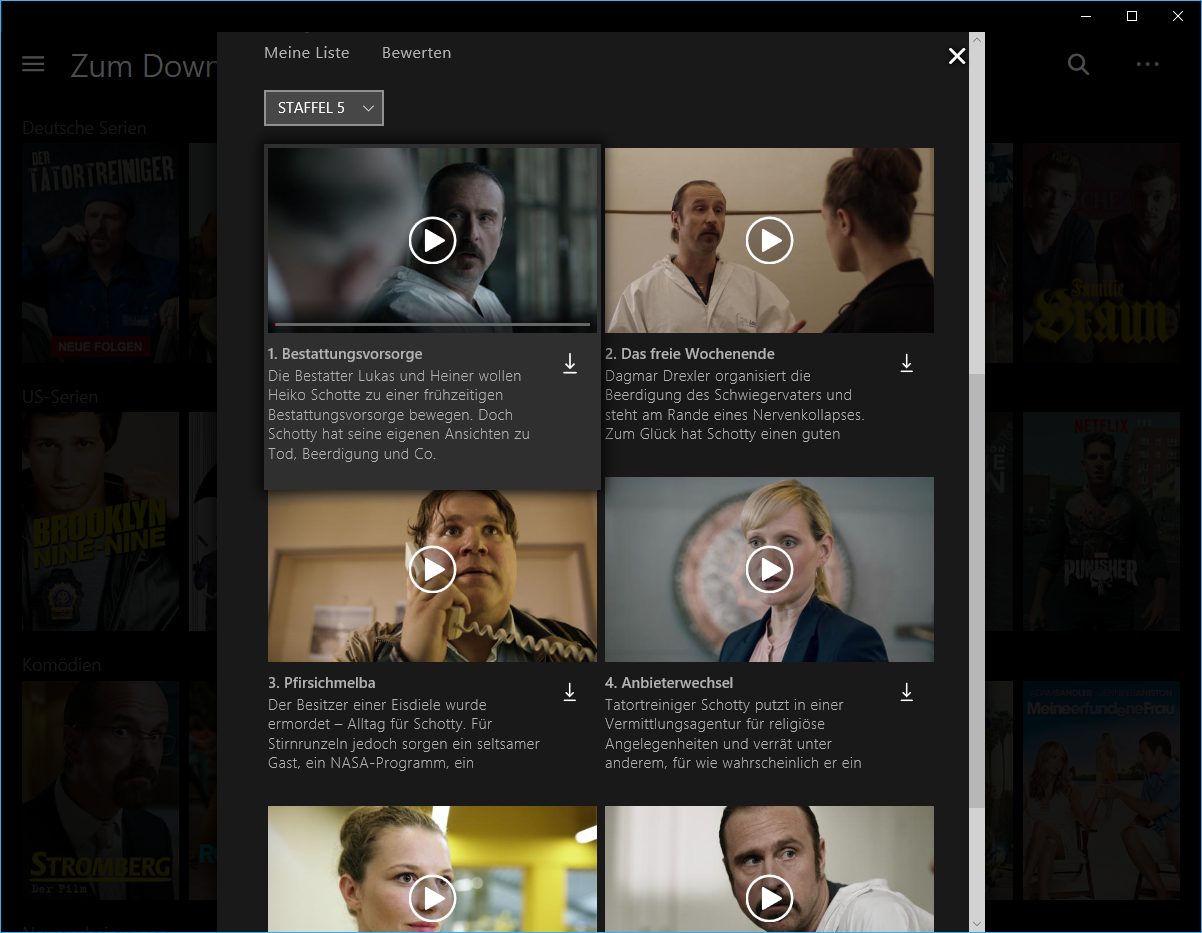Open the Staffel 5 season selector
Image resolution: width=1202 pixels, height=933 pixels.
[323, 107]
